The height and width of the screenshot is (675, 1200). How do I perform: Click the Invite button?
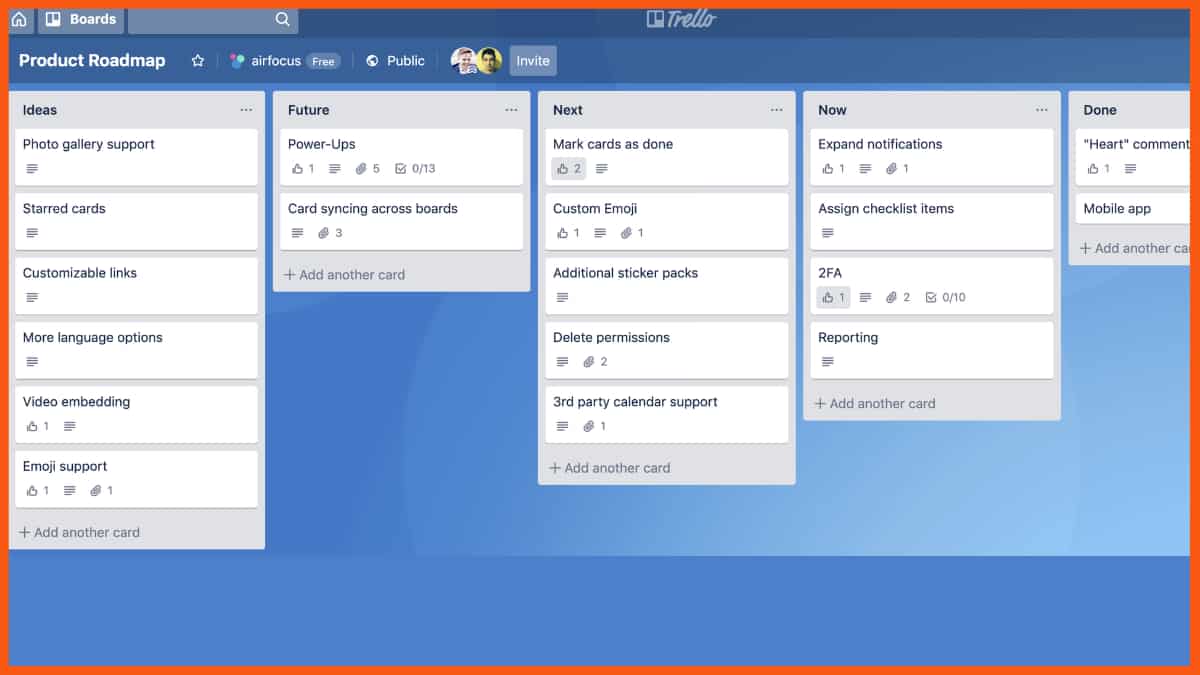point(532,60)
